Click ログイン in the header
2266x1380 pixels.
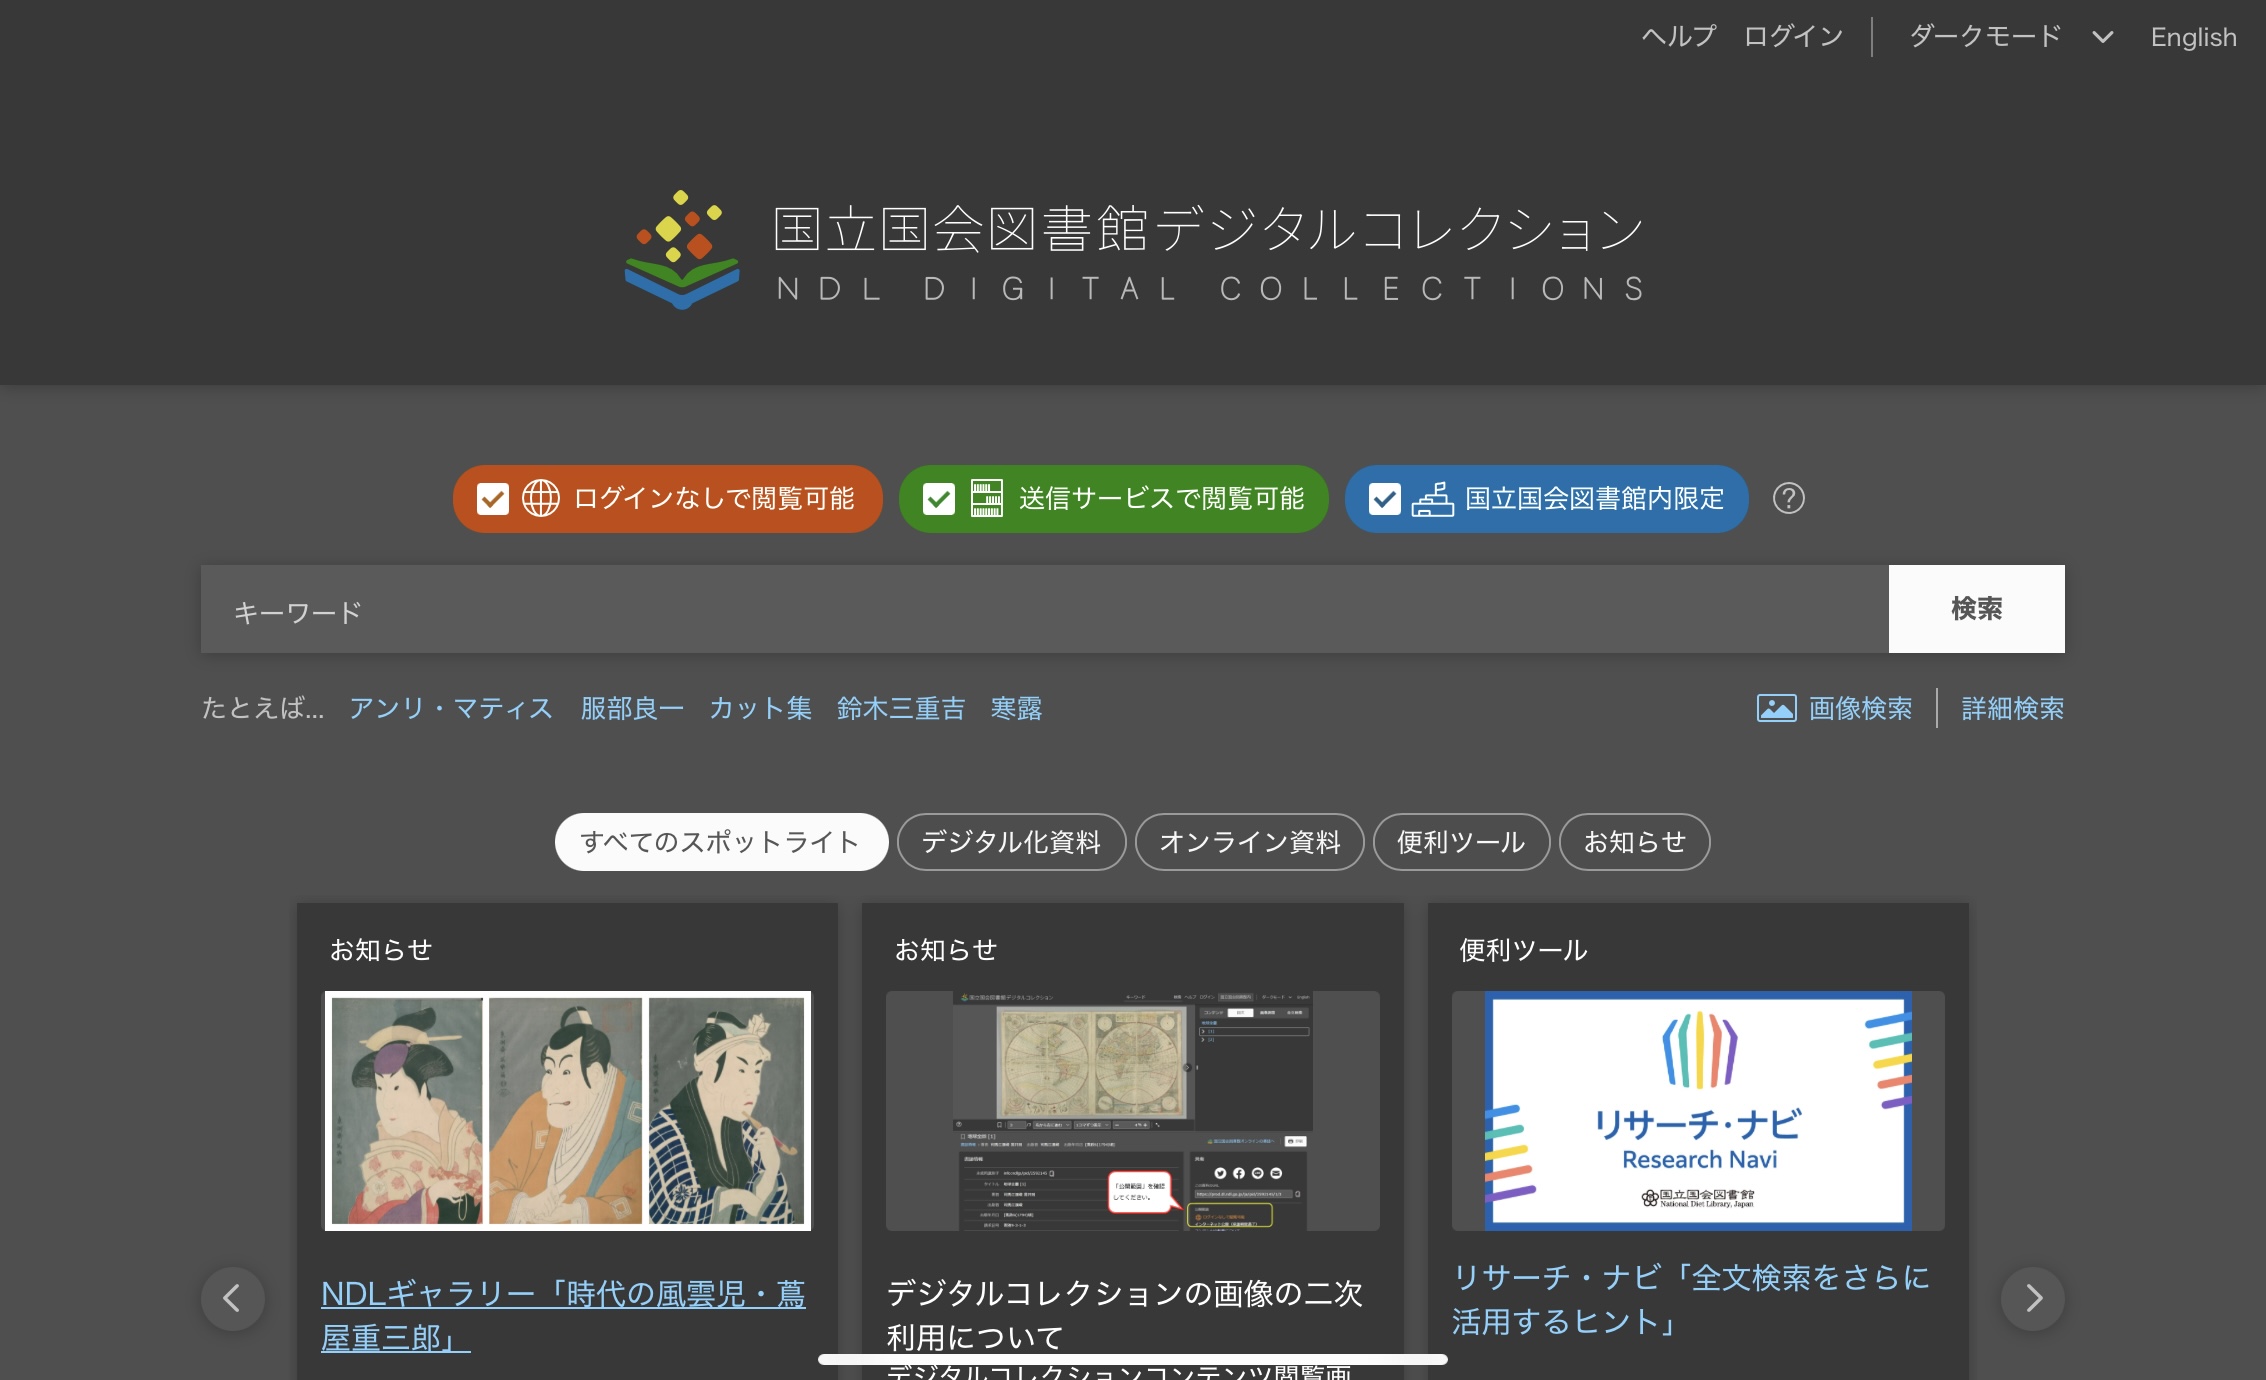pyautogui.click(x=1793, y=37)
